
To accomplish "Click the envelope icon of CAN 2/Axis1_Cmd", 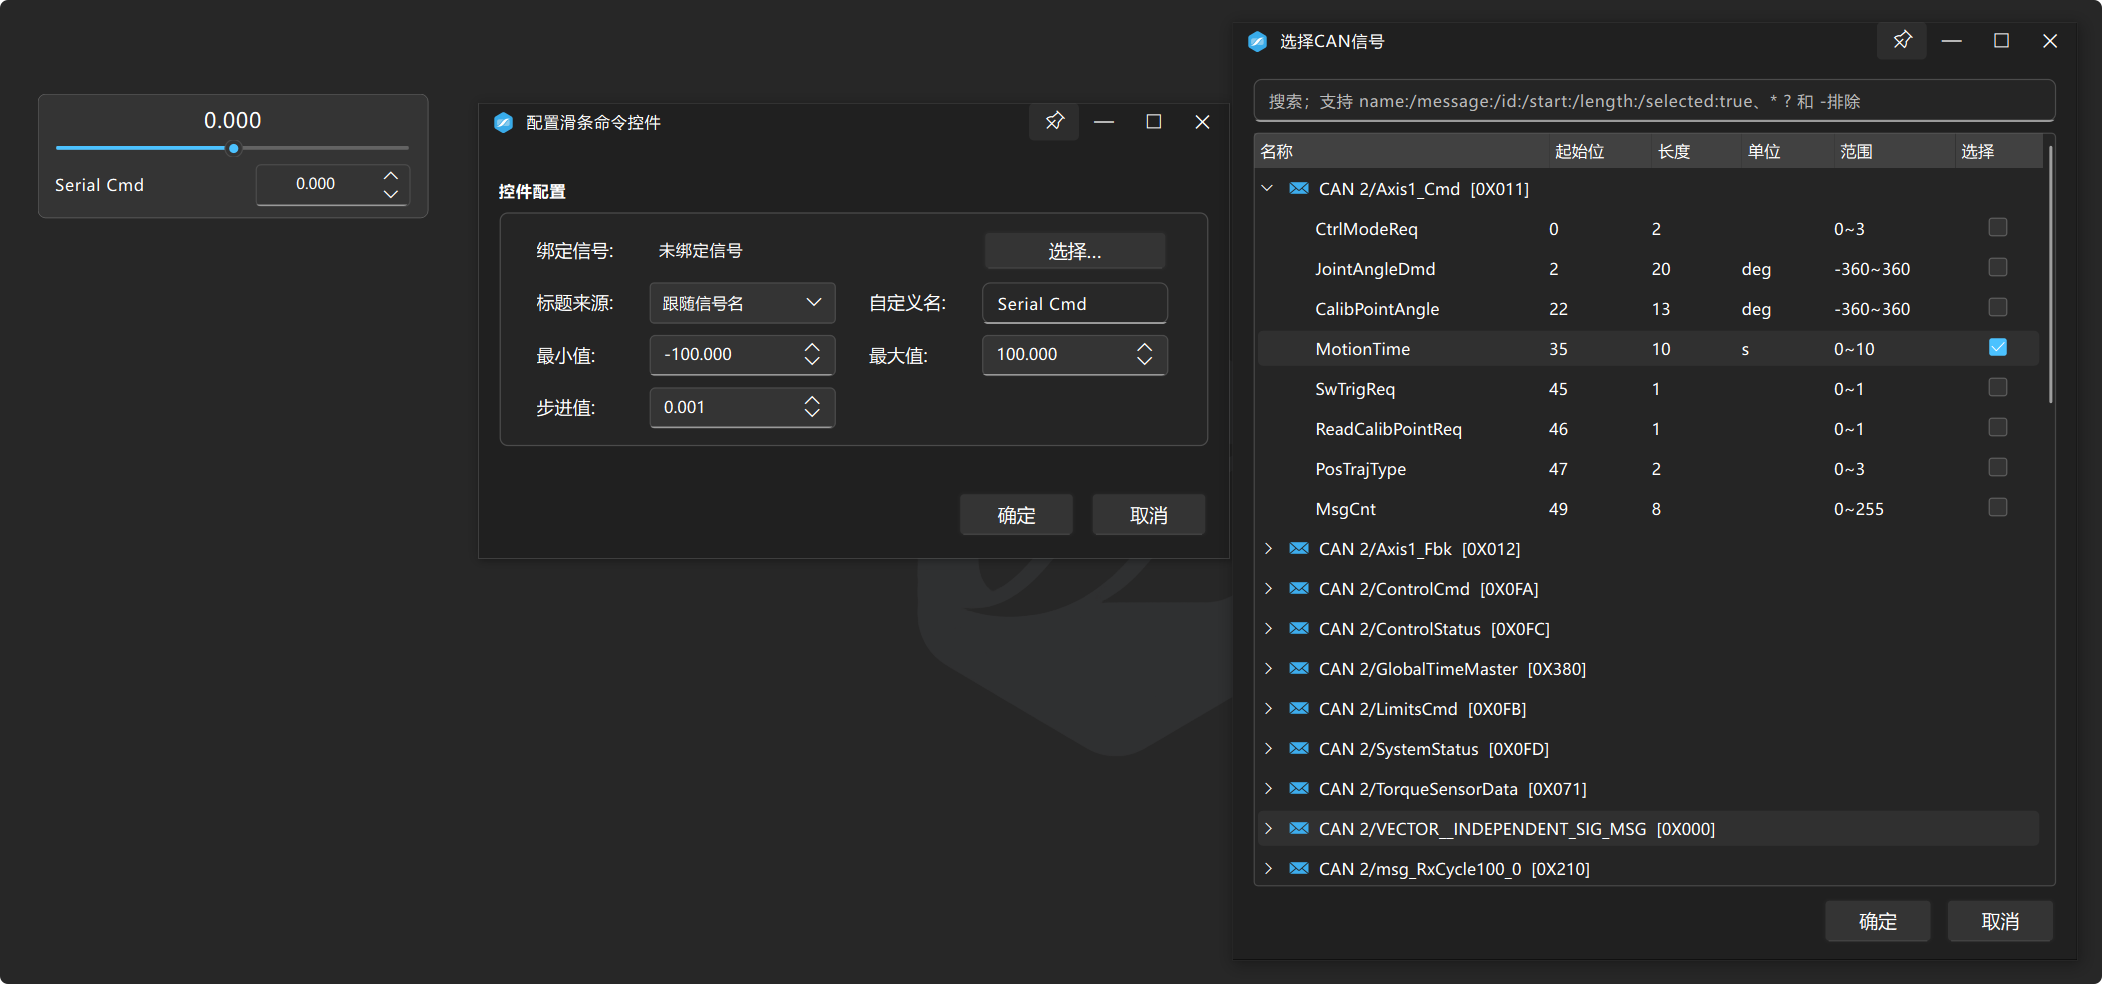I will coord(1299,188).
